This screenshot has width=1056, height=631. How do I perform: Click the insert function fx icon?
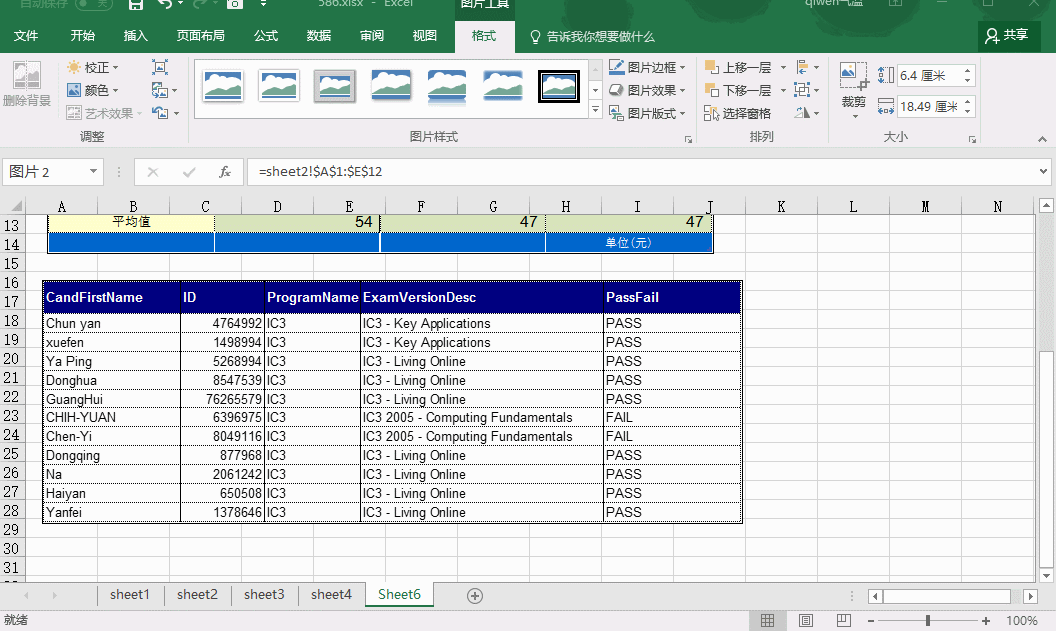point(225,172)
